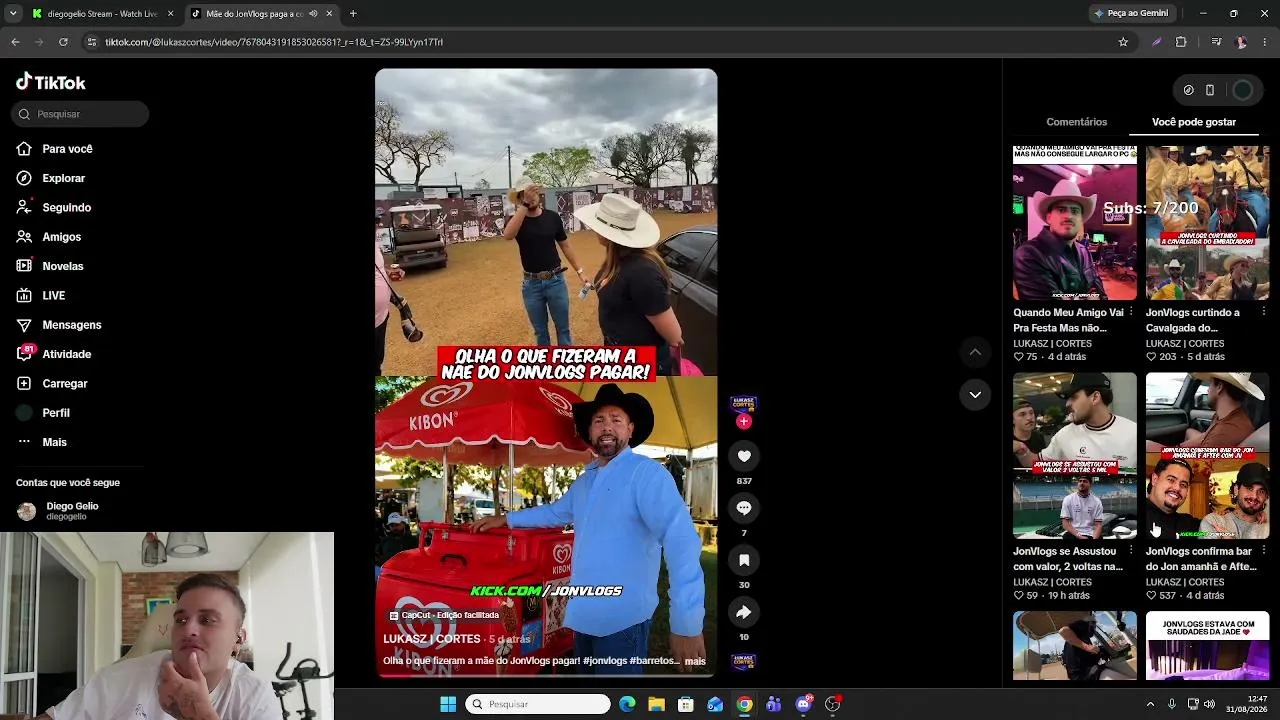
Task: Click the TikTok logo
Action: [x=51, y=82]
